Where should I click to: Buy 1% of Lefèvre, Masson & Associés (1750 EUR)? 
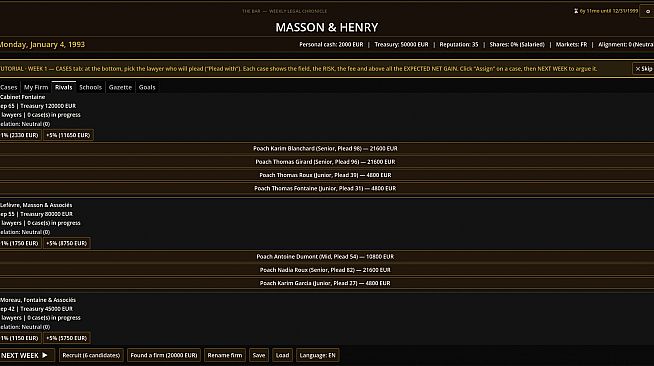(x=20, y=243)
